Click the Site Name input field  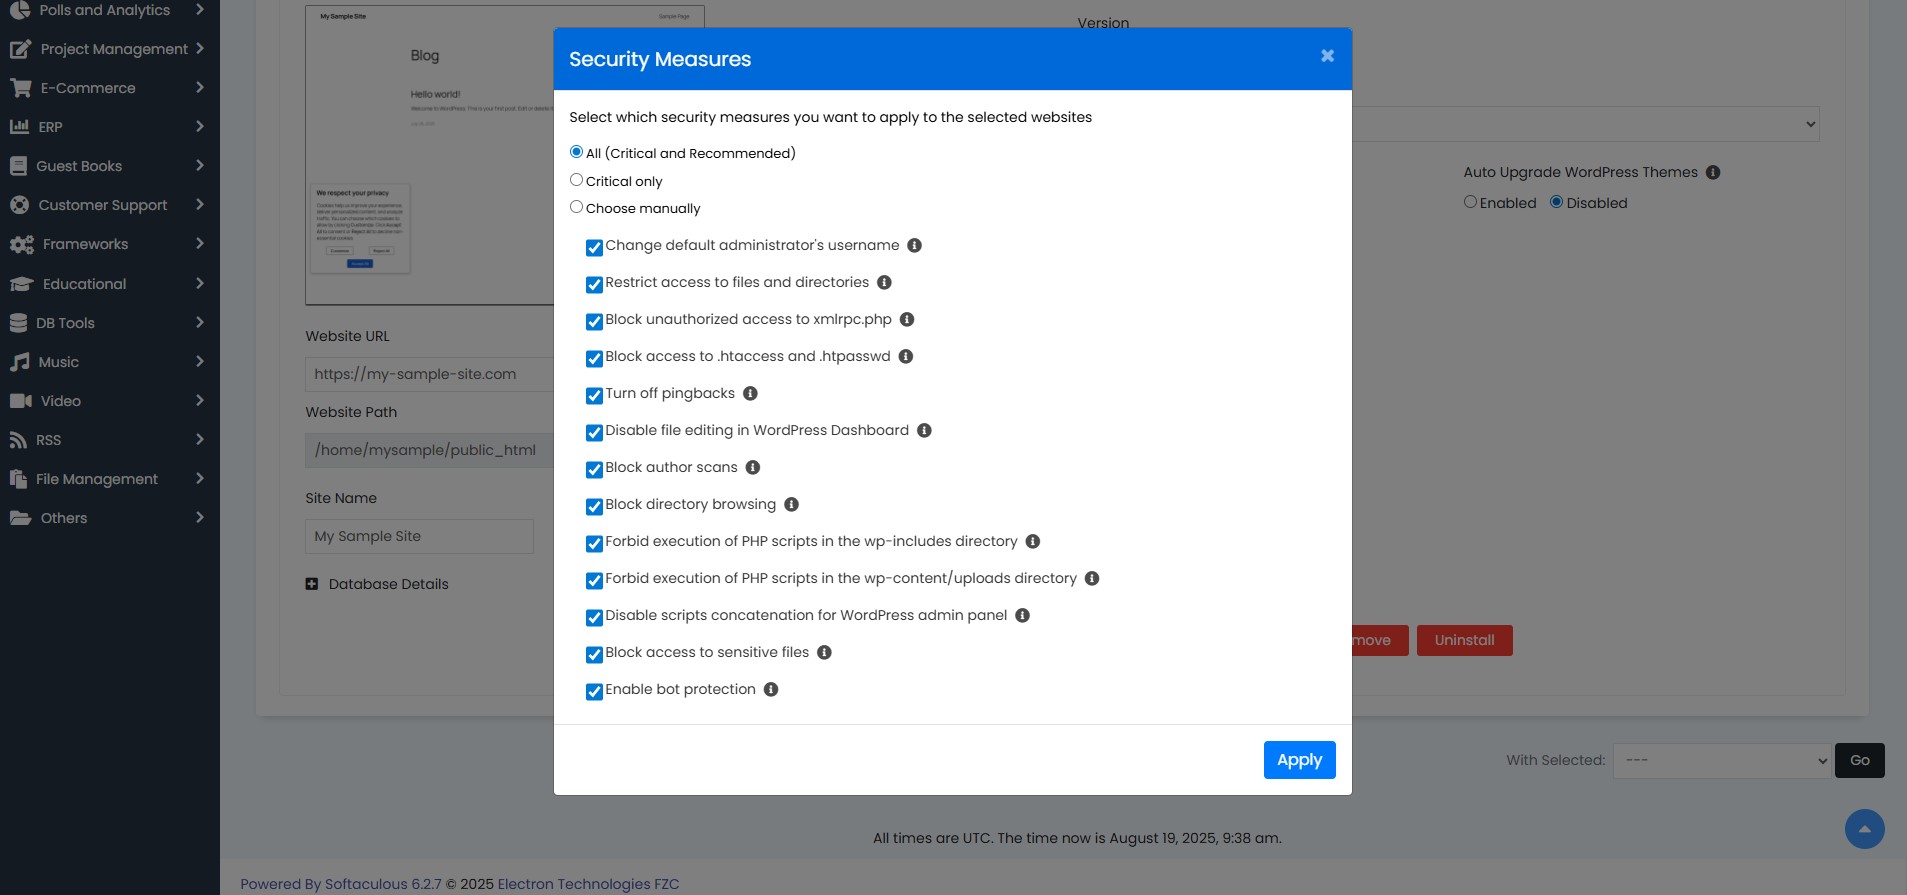(419, 536)
